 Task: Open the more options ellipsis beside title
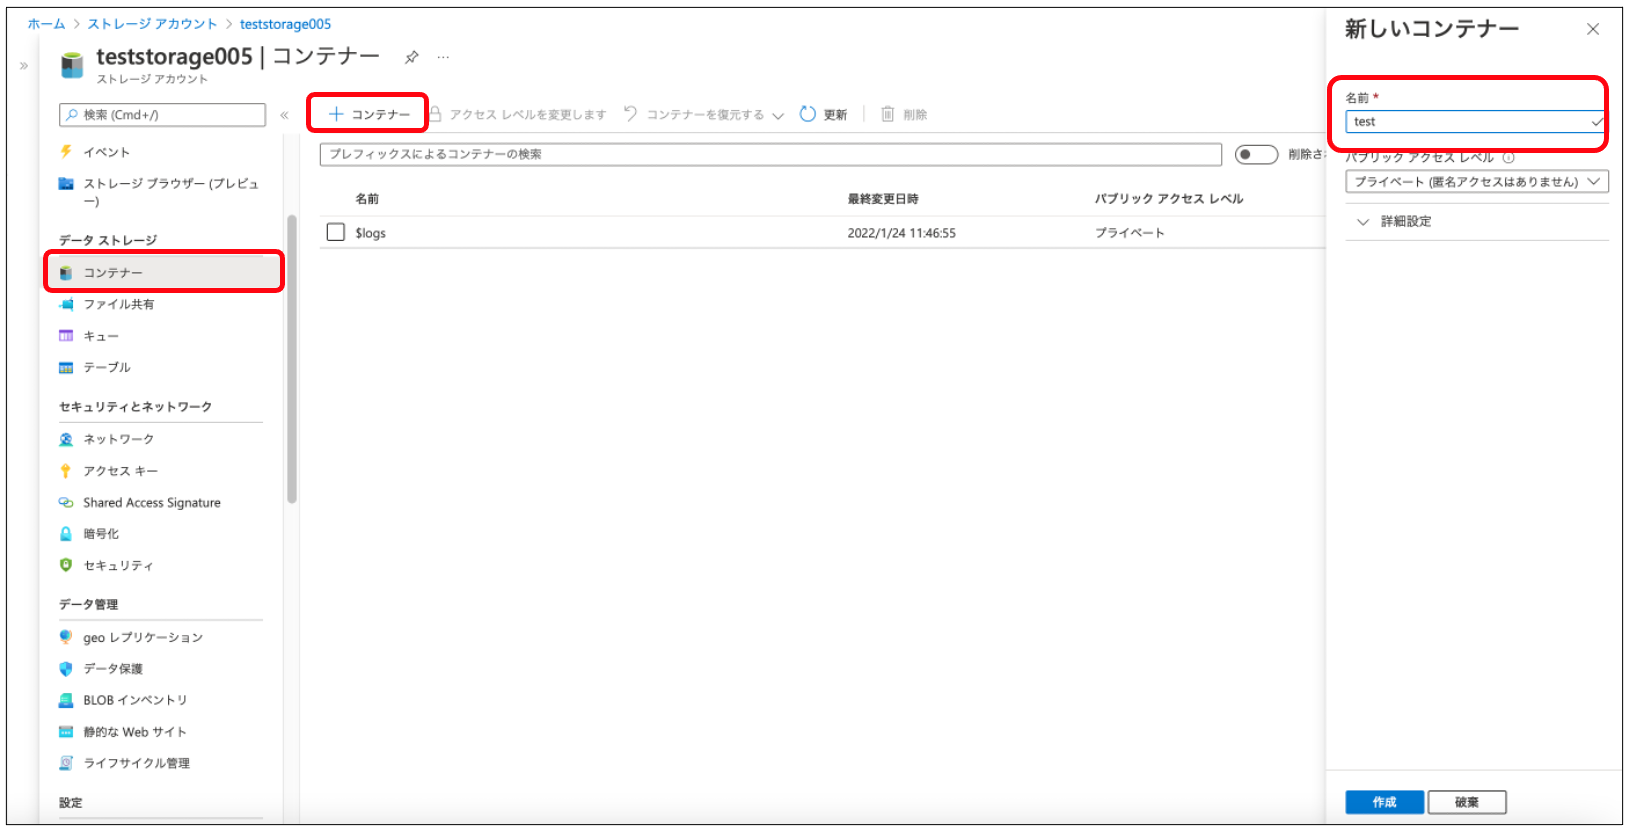443,57
